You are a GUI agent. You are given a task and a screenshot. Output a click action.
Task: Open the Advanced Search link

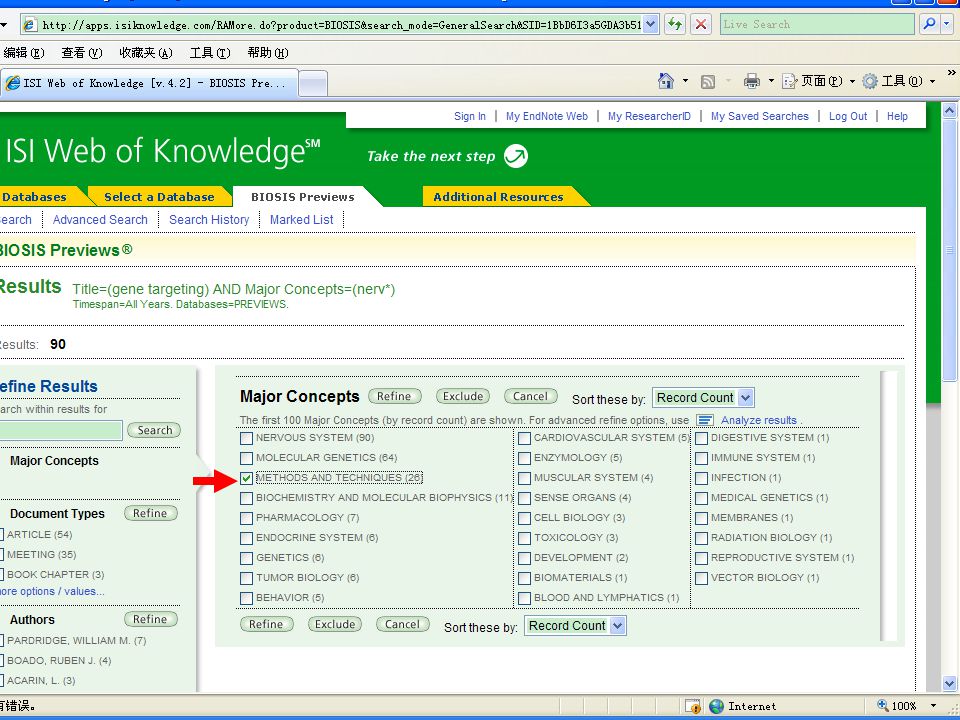tap(100, 219)
